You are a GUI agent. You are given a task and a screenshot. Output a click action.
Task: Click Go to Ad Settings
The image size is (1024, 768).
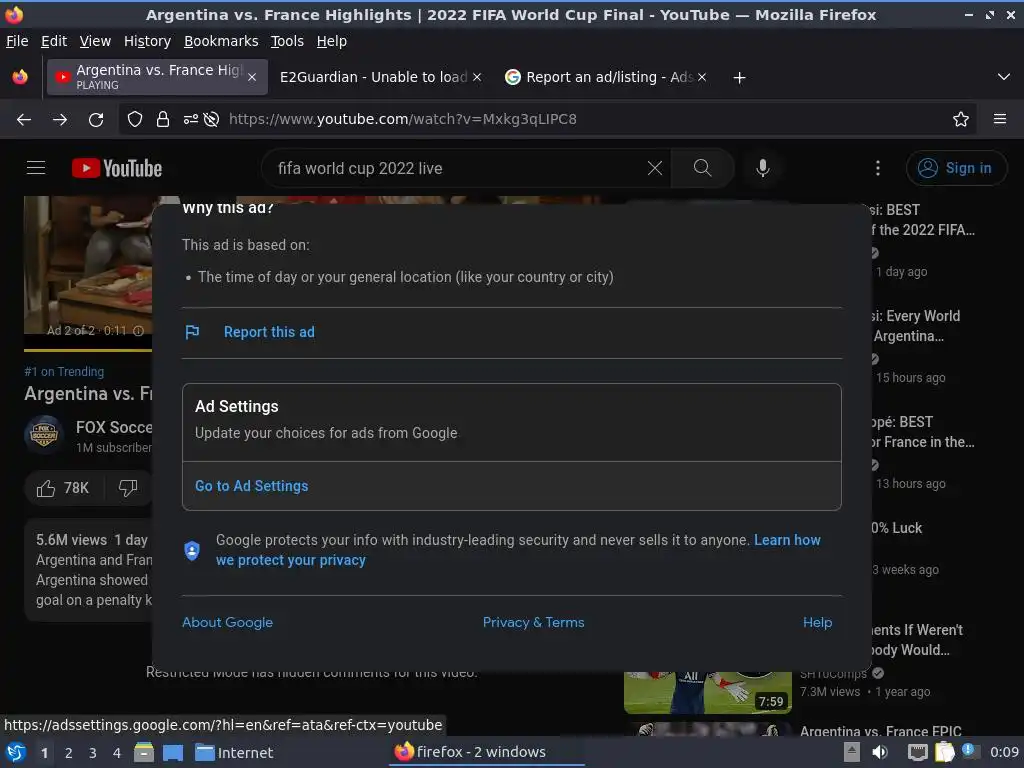pyautogui.click(x=251, y=486)
